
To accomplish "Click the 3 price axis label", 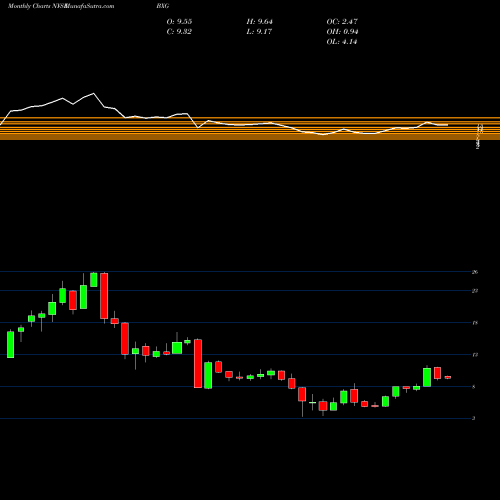I will 474,418.
